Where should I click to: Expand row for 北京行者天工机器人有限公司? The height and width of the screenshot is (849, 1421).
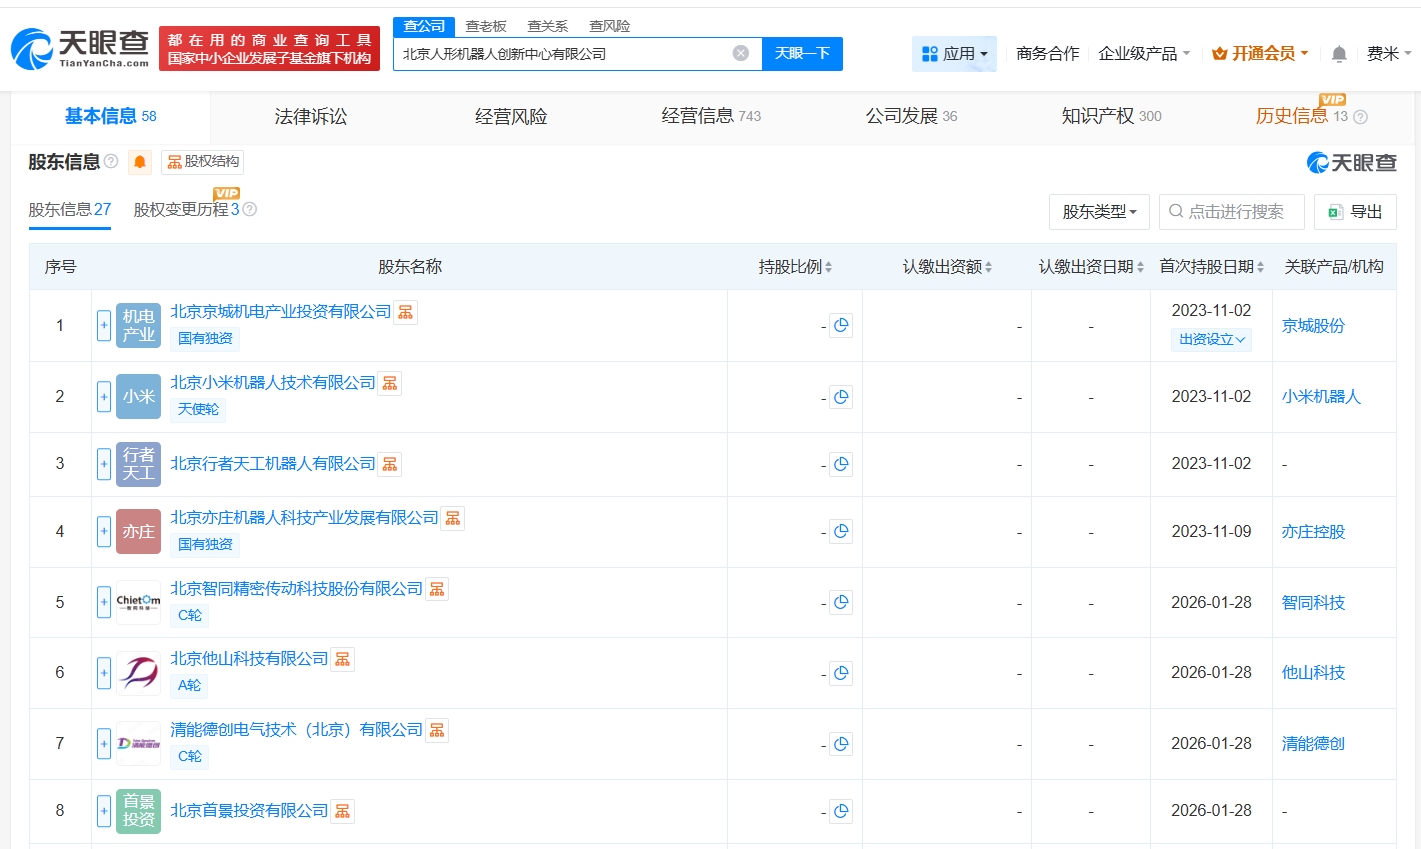[104, 464]
